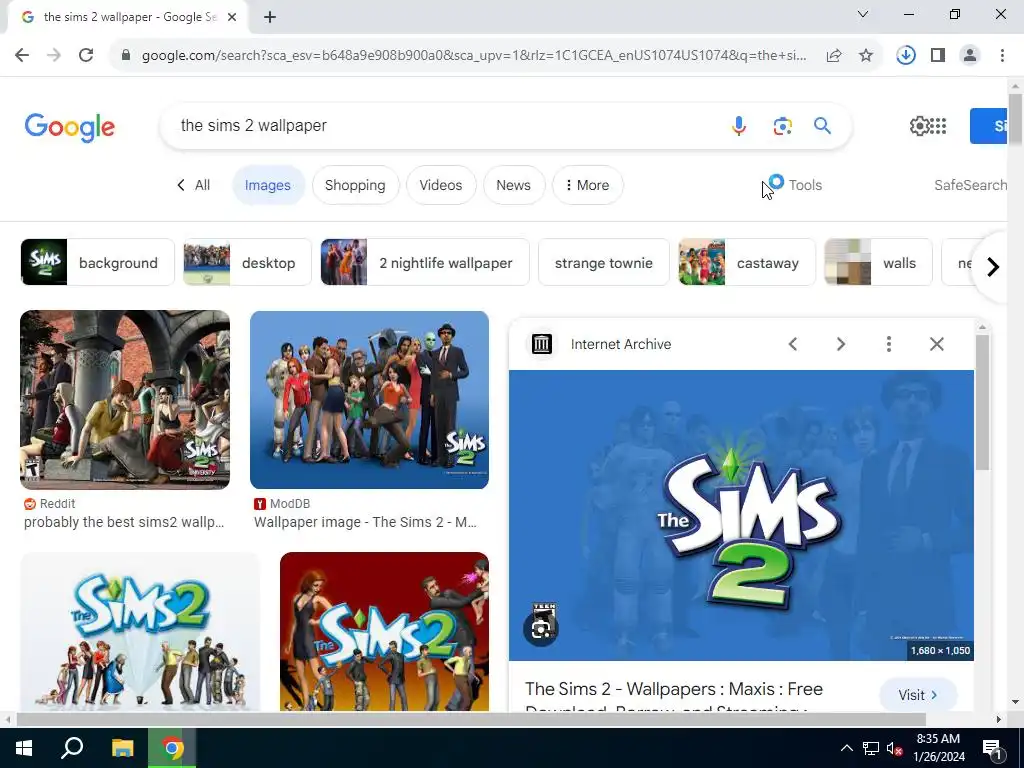
Task: Open the tab search dropdown arrow
Action: pos(863,14)
